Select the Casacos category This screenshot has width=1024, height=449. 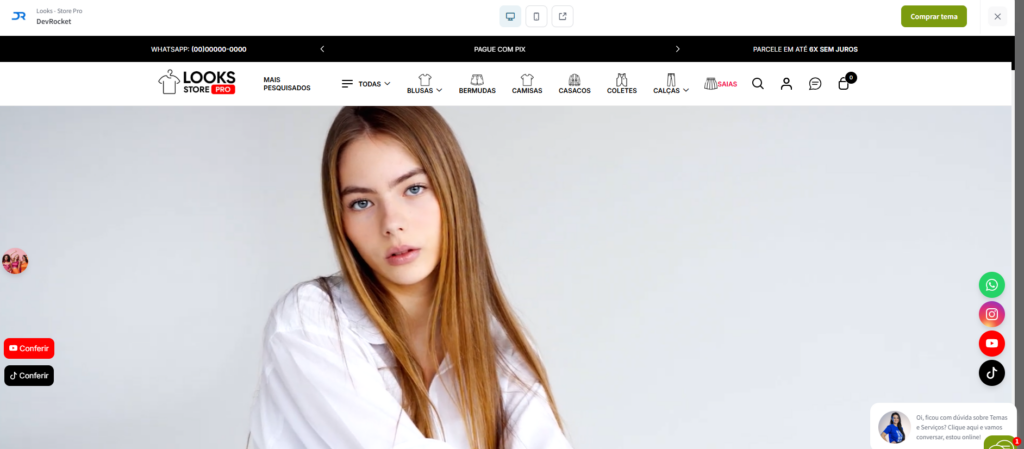(574, 84)
